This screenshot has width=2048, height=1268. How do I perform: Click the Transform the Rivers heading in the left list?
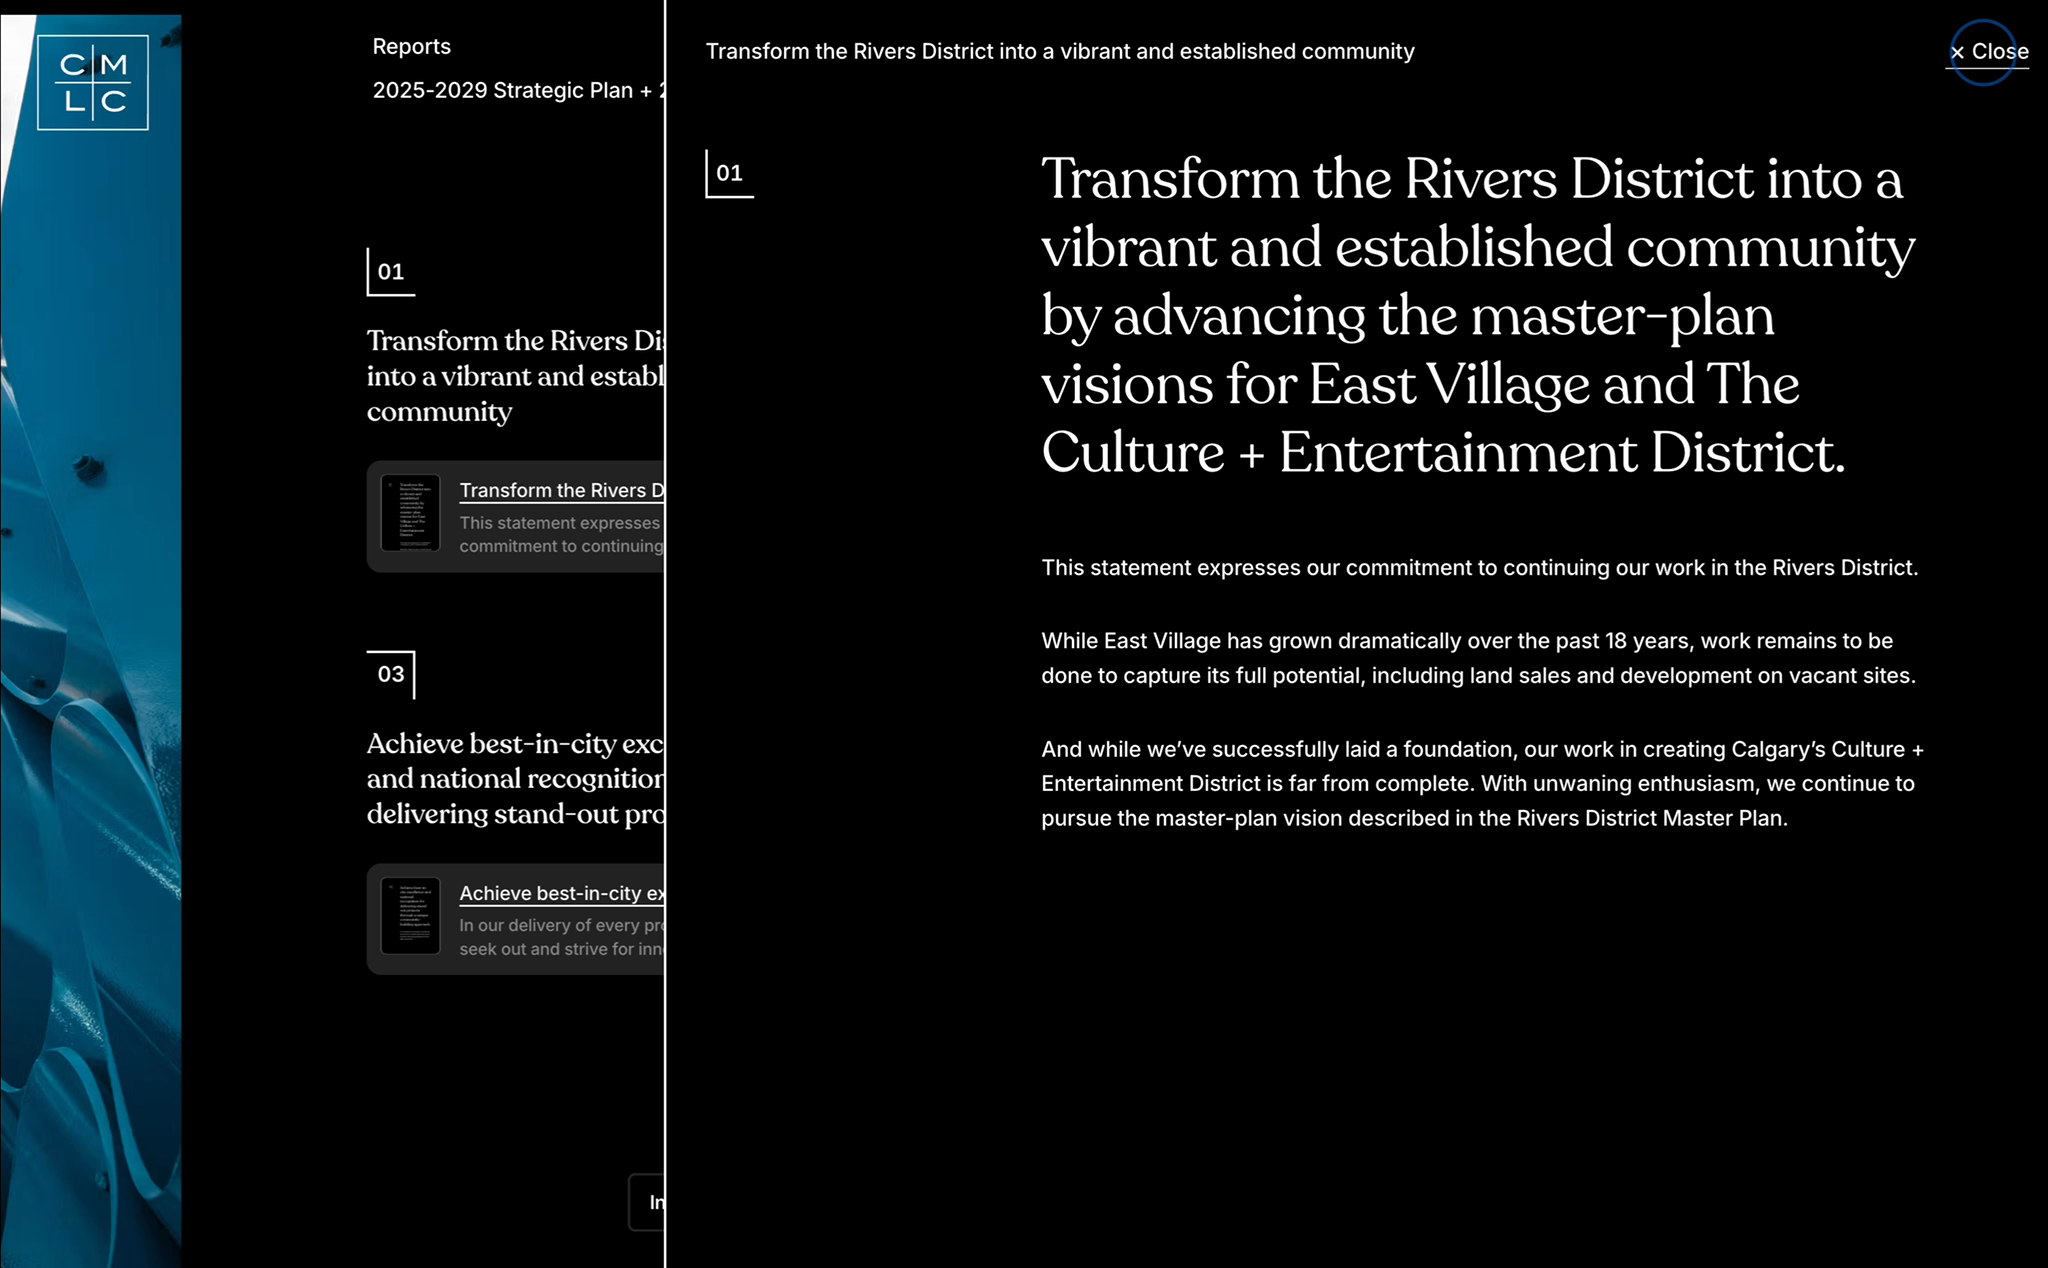coord(514,376)
